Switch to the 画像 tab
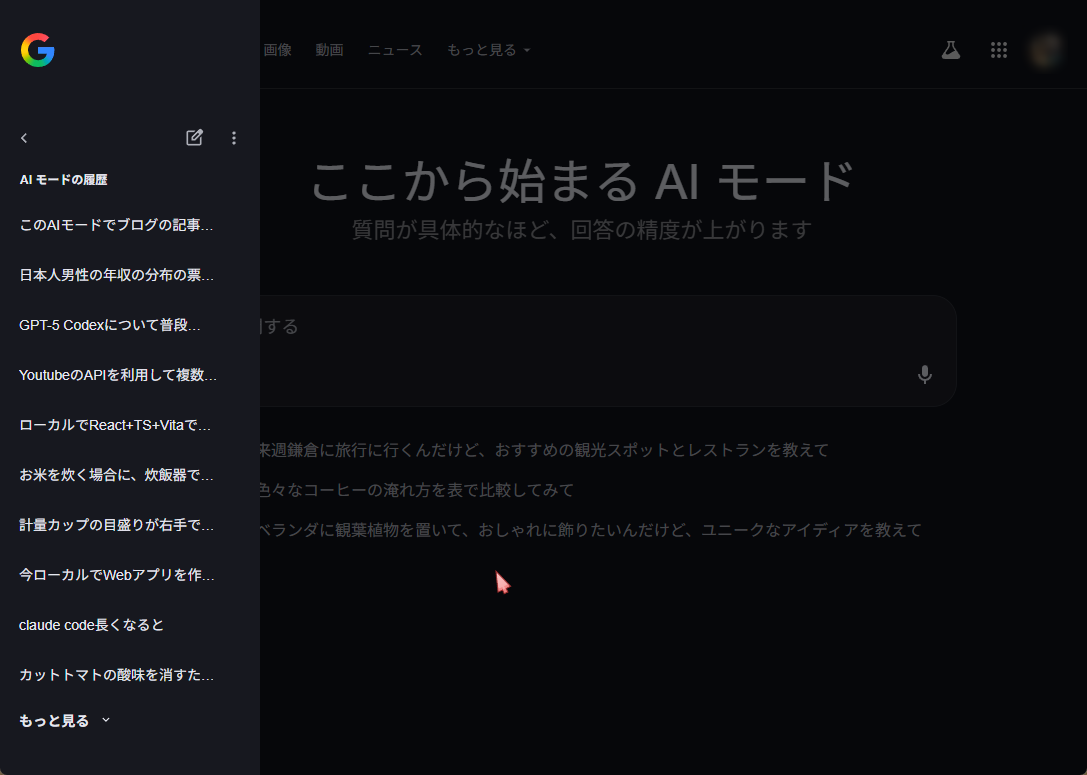Viewport: 1087px width, 775px height. pyautogui.click(x=277, y=50)
